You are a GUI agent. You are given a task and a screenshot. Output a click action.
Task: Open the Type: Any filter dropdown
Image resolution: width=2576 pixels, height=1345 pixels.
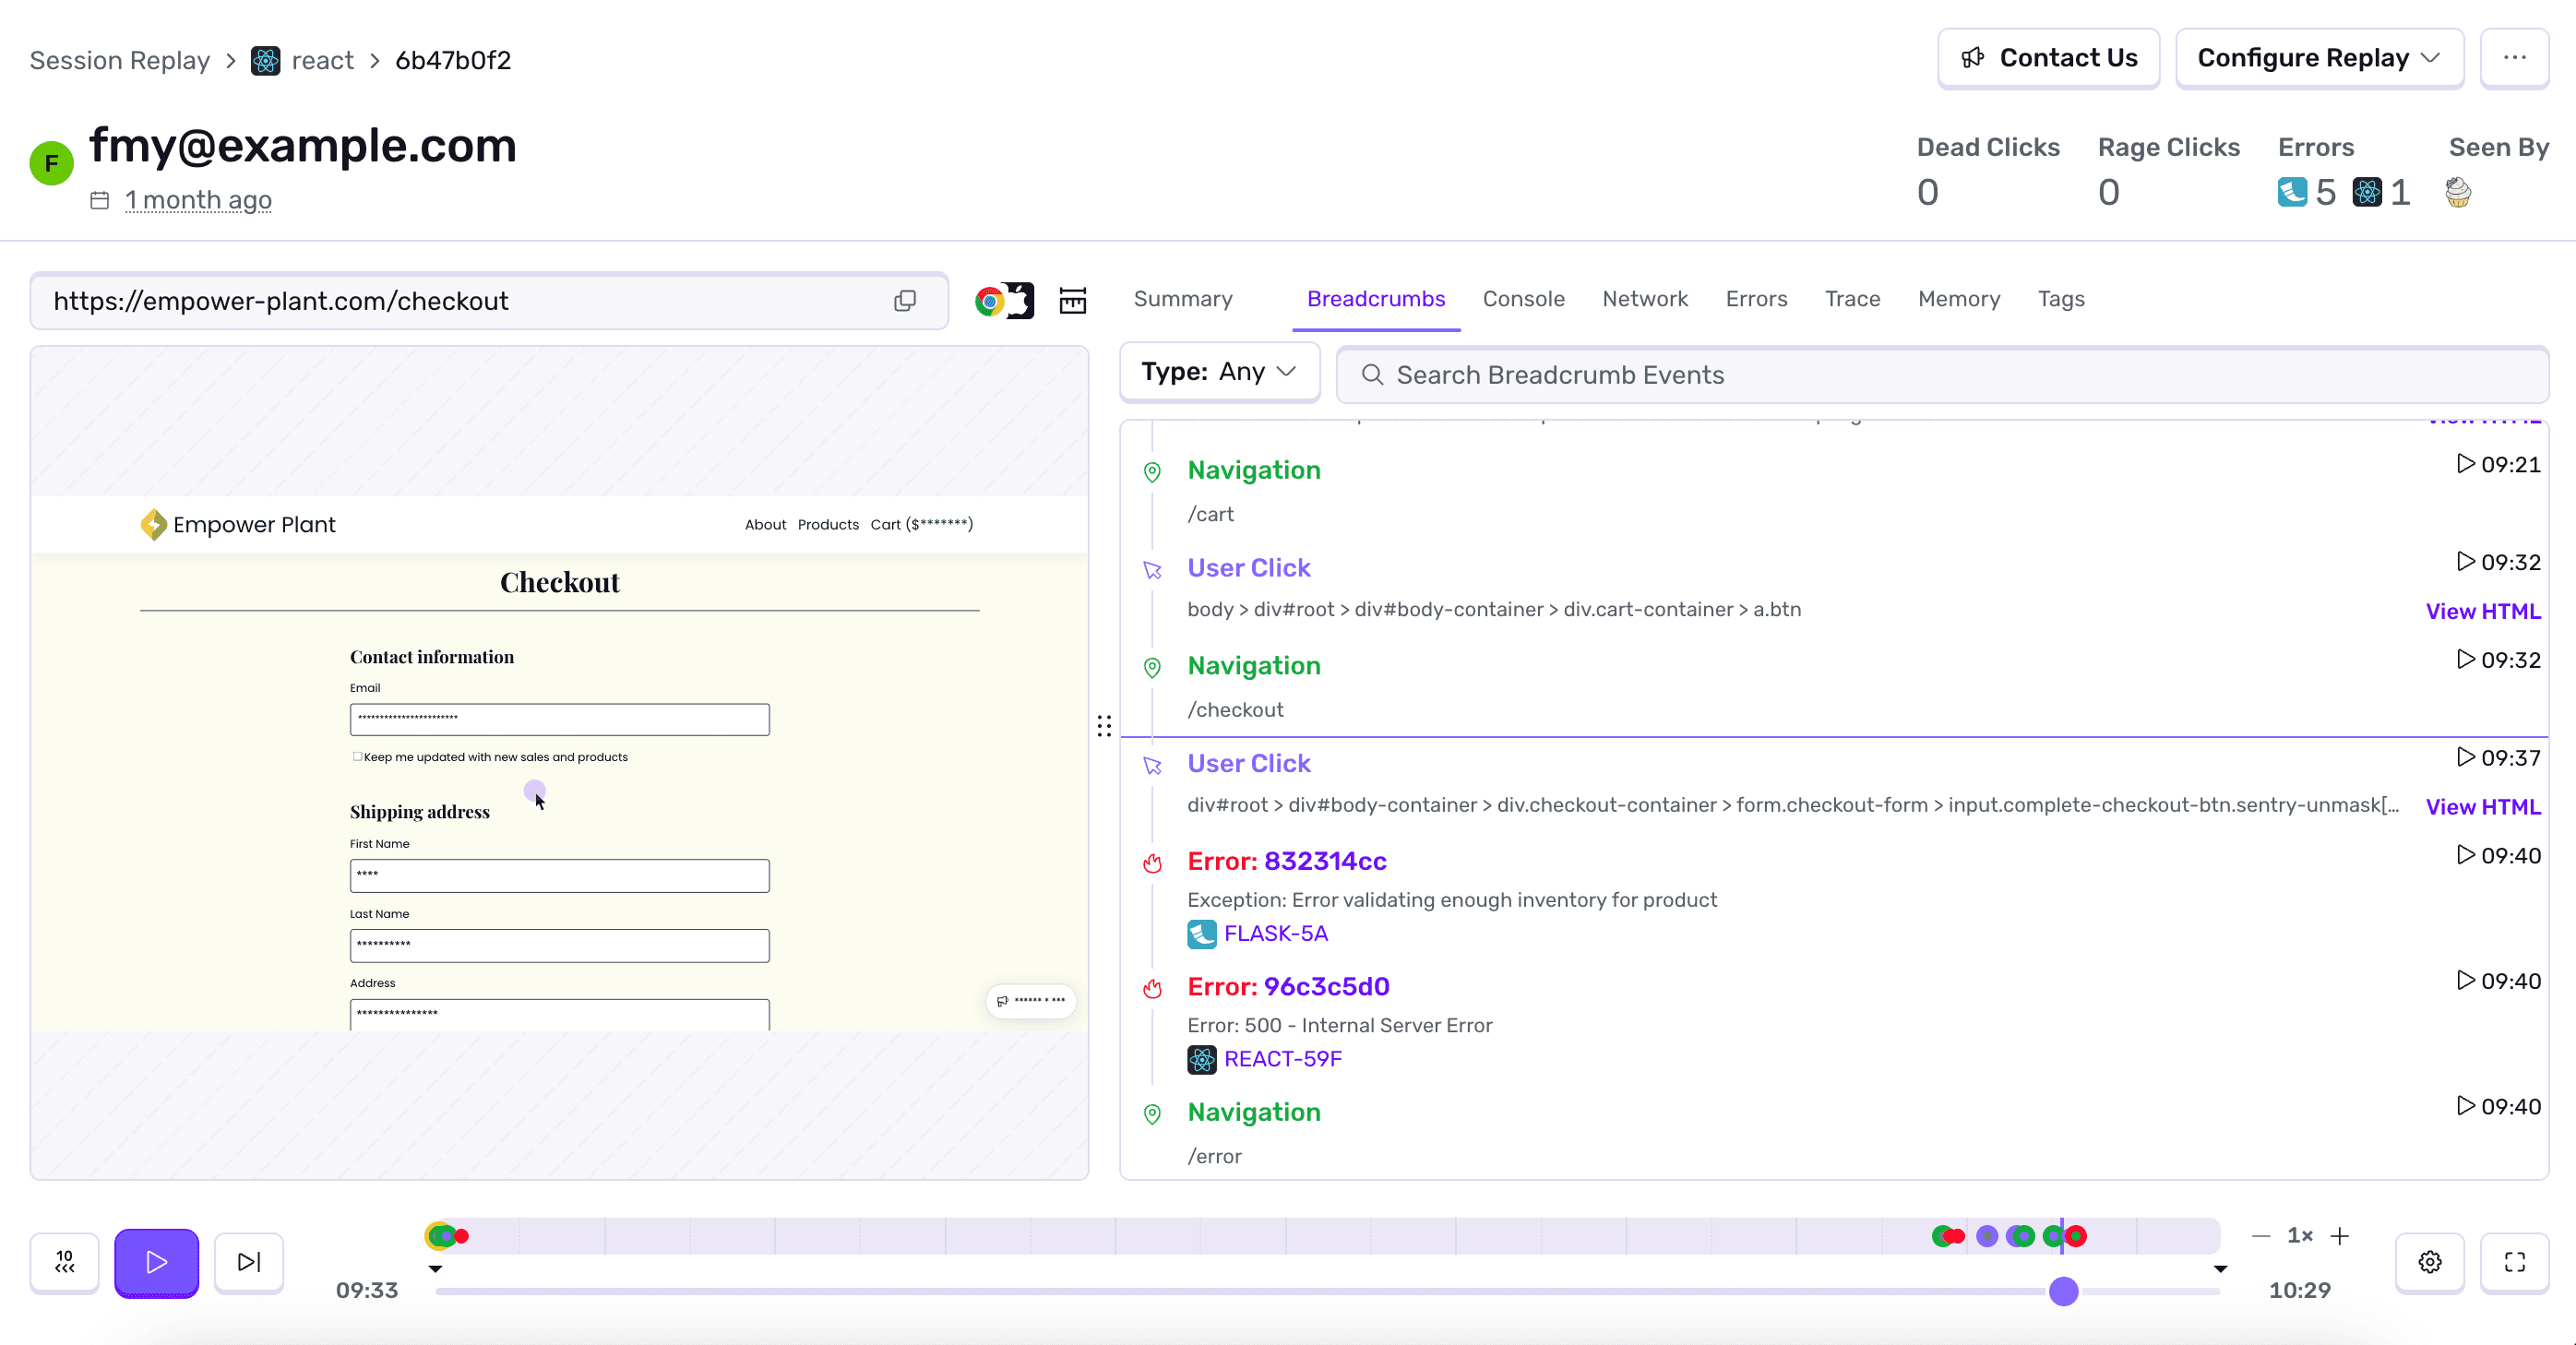click(1219, 371)
